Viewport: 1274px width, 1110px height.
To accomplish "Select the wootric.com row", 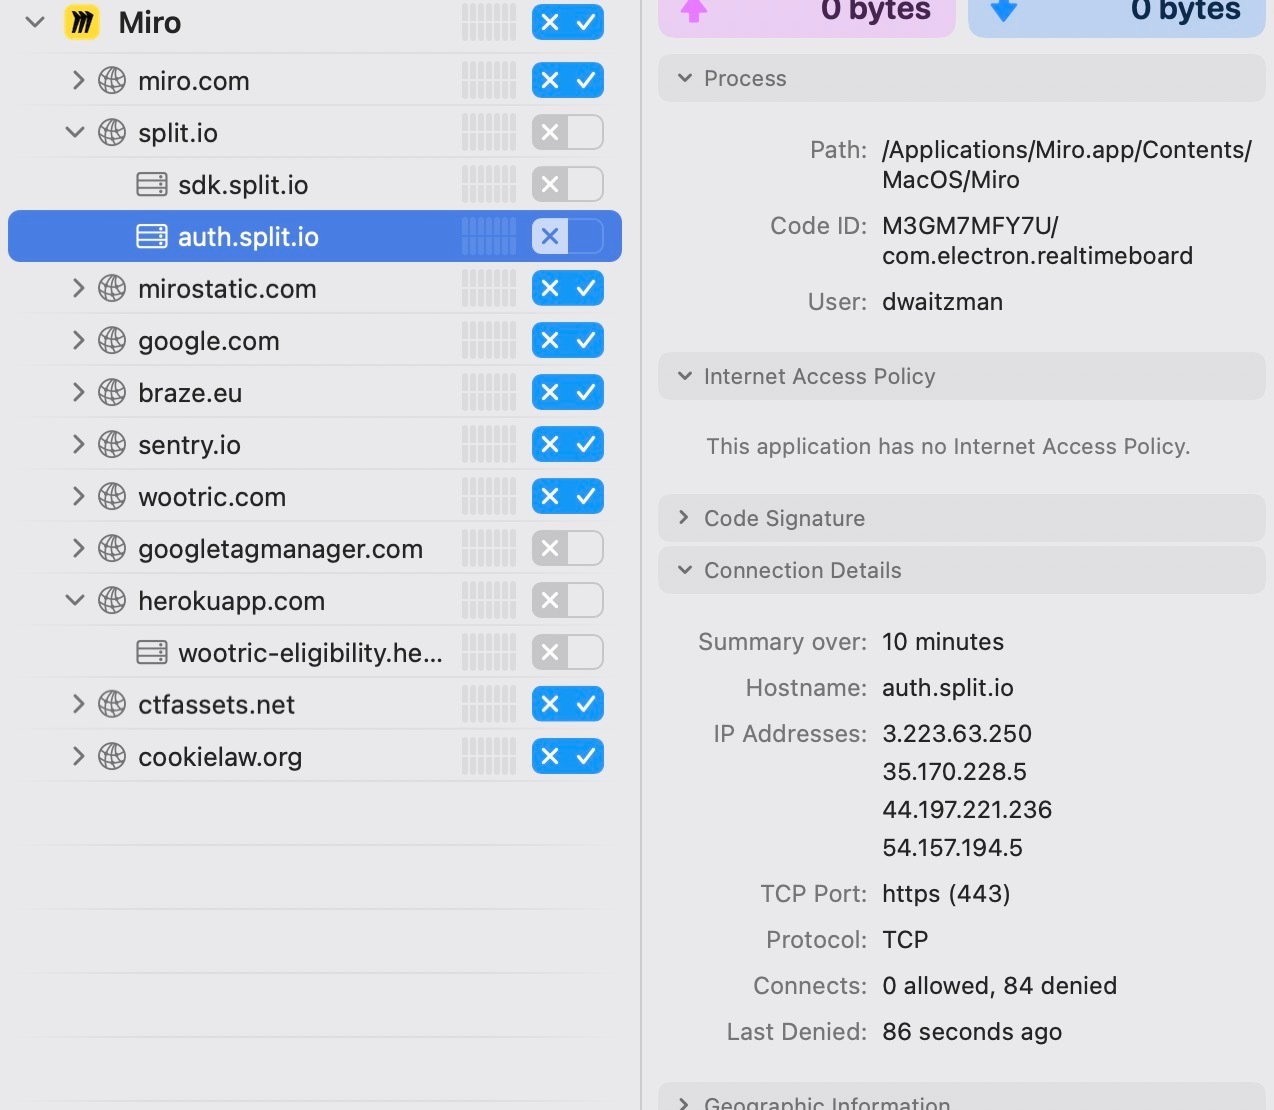I will (x=315, y=496).
